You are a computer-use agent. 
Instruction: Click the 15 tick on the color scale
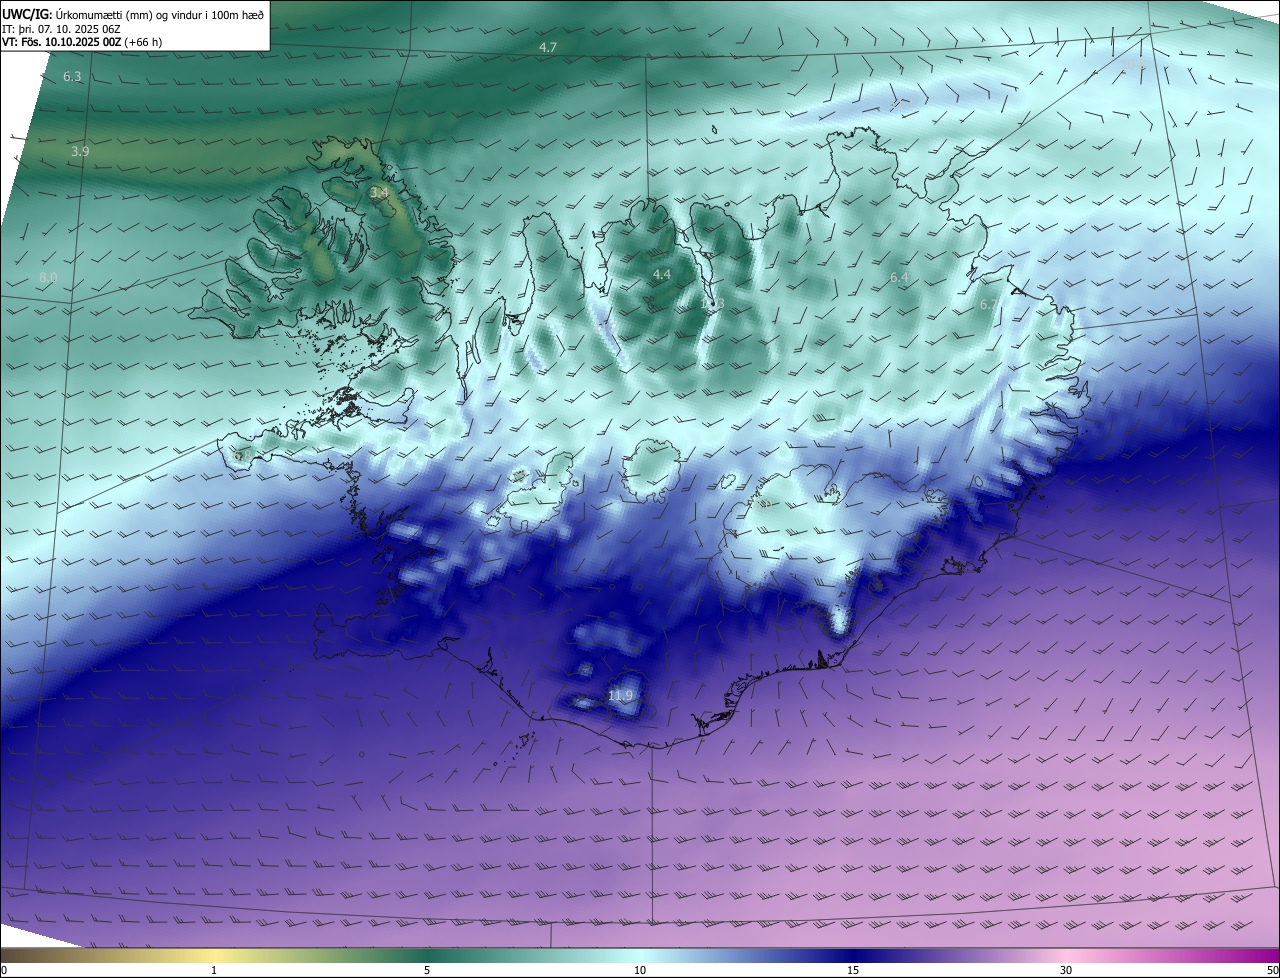pos(853,970)
